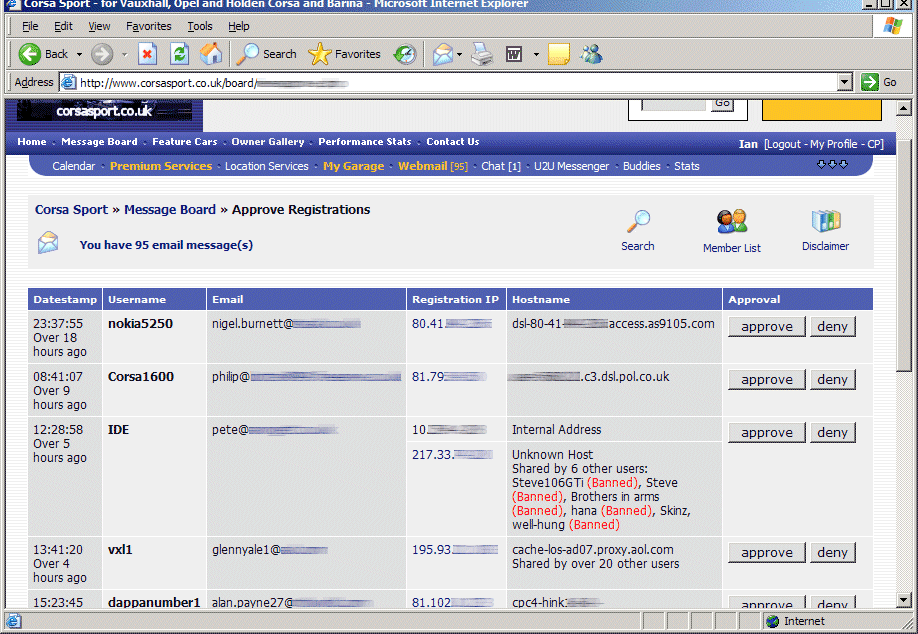
Task: Click the browser Stop icon
Action: point(147,54)
